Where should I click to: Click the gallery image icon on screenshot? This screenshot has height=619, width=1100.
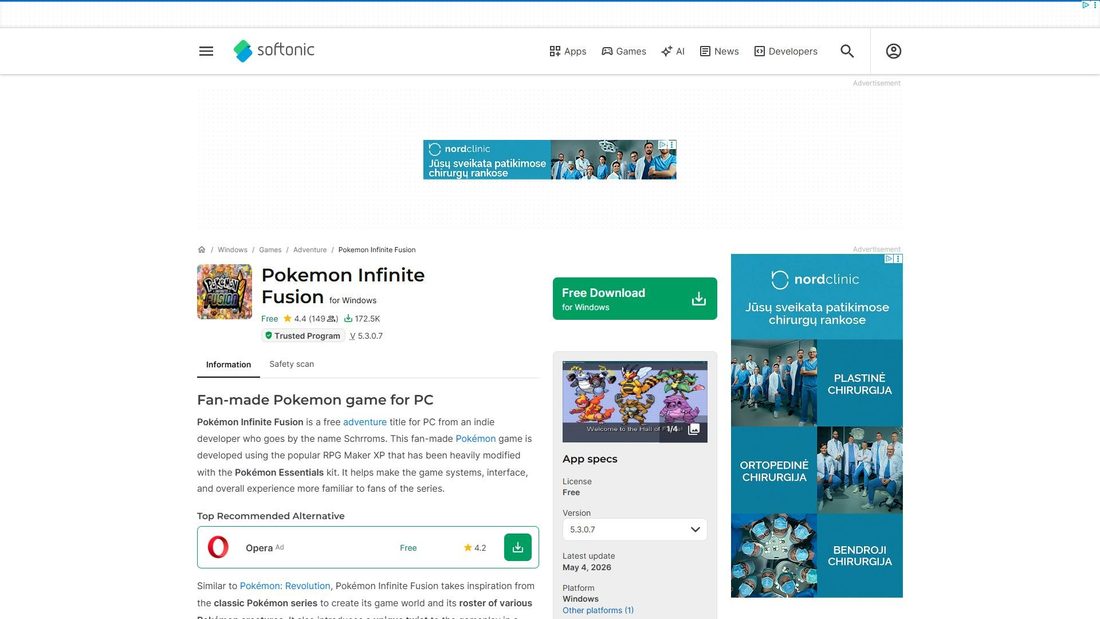pos(694,429)
